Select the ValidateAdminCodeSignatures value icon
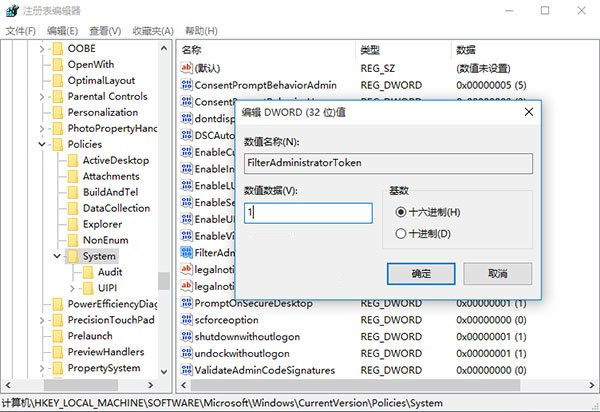 coord(186,369)
